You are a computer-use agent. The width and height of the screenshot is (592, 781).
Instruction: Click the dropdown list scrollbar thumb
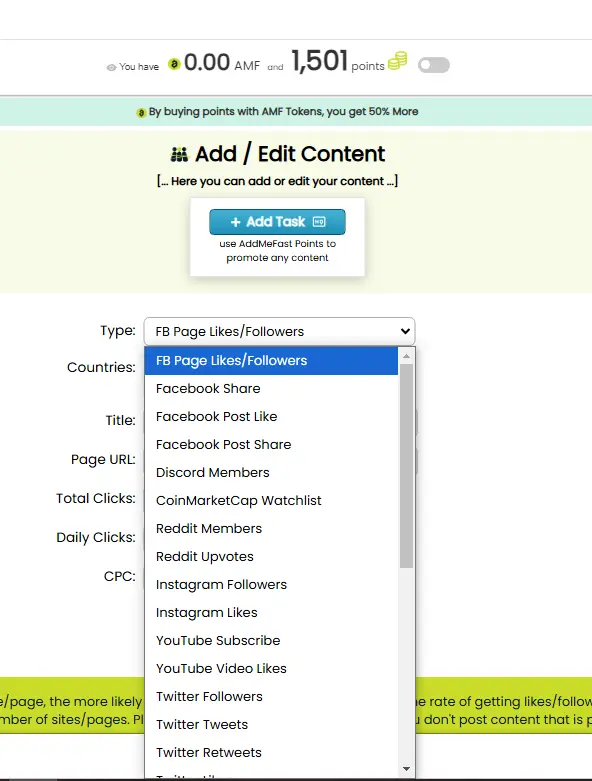click(406, 466)
